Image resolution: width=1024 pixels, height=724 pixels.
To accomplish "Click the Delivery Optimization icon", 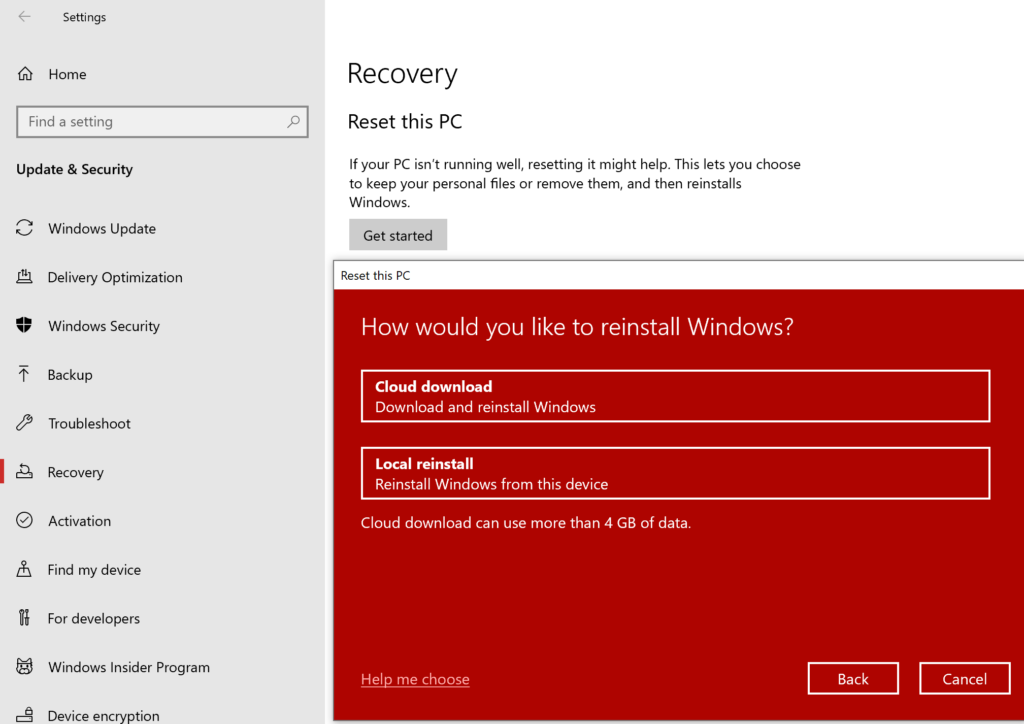I will click(24, 276).
